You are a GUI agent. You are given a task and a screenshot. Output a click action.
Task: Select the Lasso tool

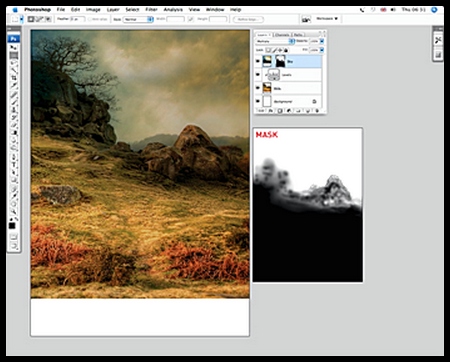[14, 63]
